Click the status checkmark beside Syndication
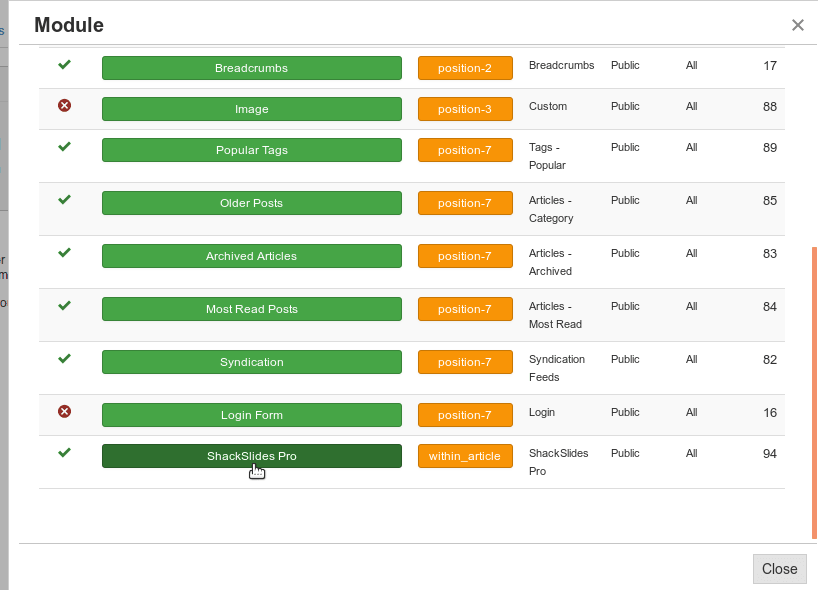This screenshot has height=590, width=818. coord(64,359)
